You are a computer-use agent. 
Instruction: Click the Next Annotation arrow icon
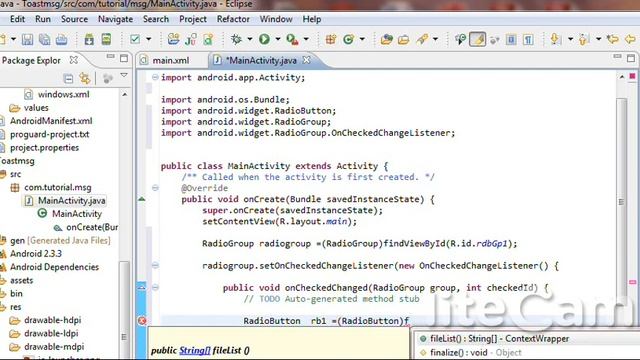[x=554, y=39]
